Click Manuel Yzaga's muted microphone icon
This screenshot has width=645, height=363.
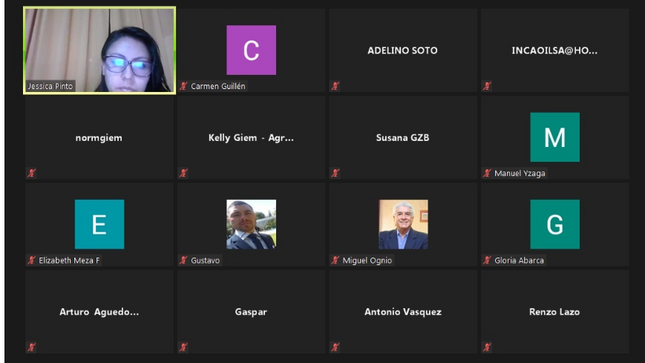[x=487, y=173]
